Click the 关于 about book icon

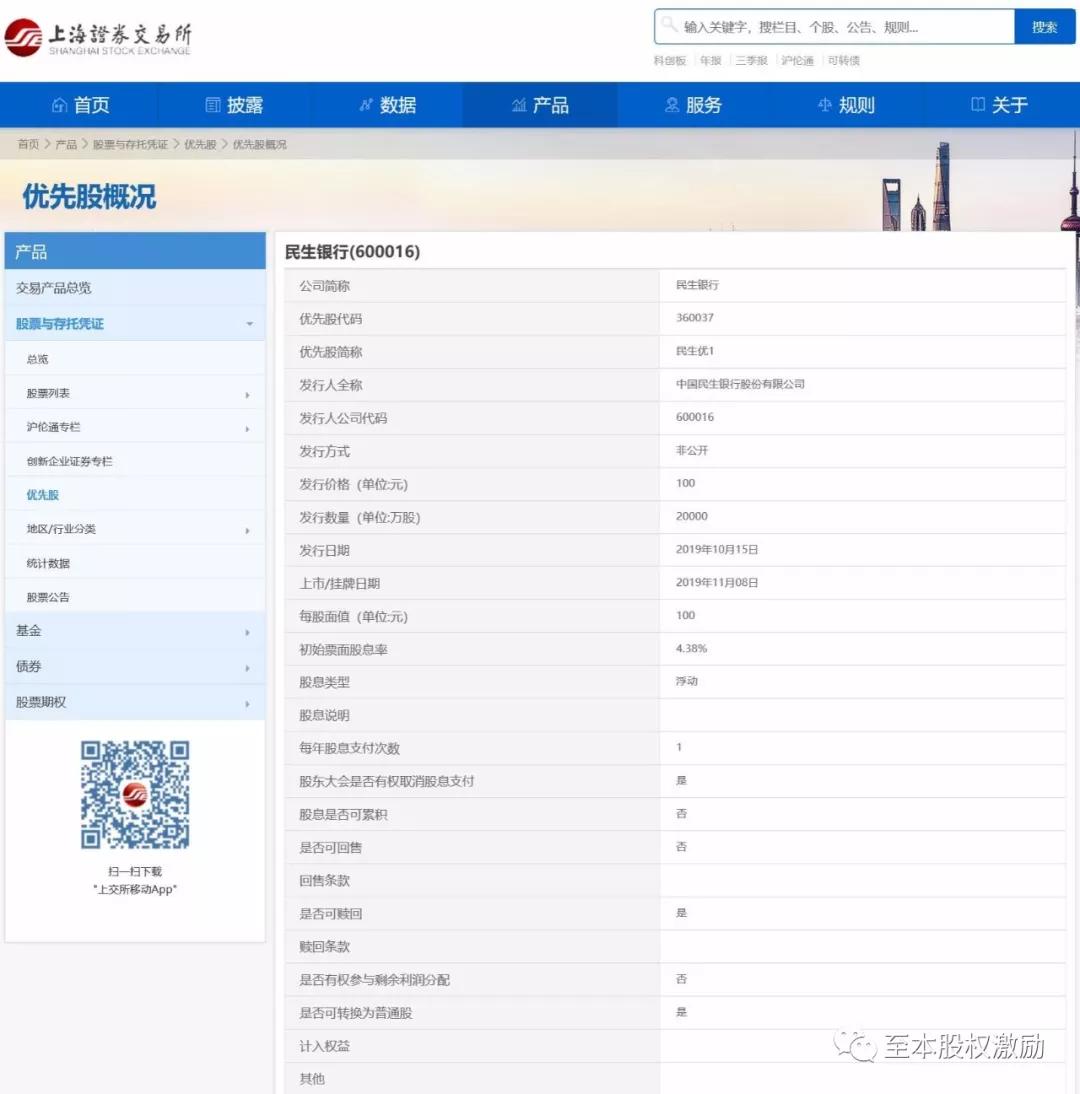pyautogui.click(x=979, y=104)
